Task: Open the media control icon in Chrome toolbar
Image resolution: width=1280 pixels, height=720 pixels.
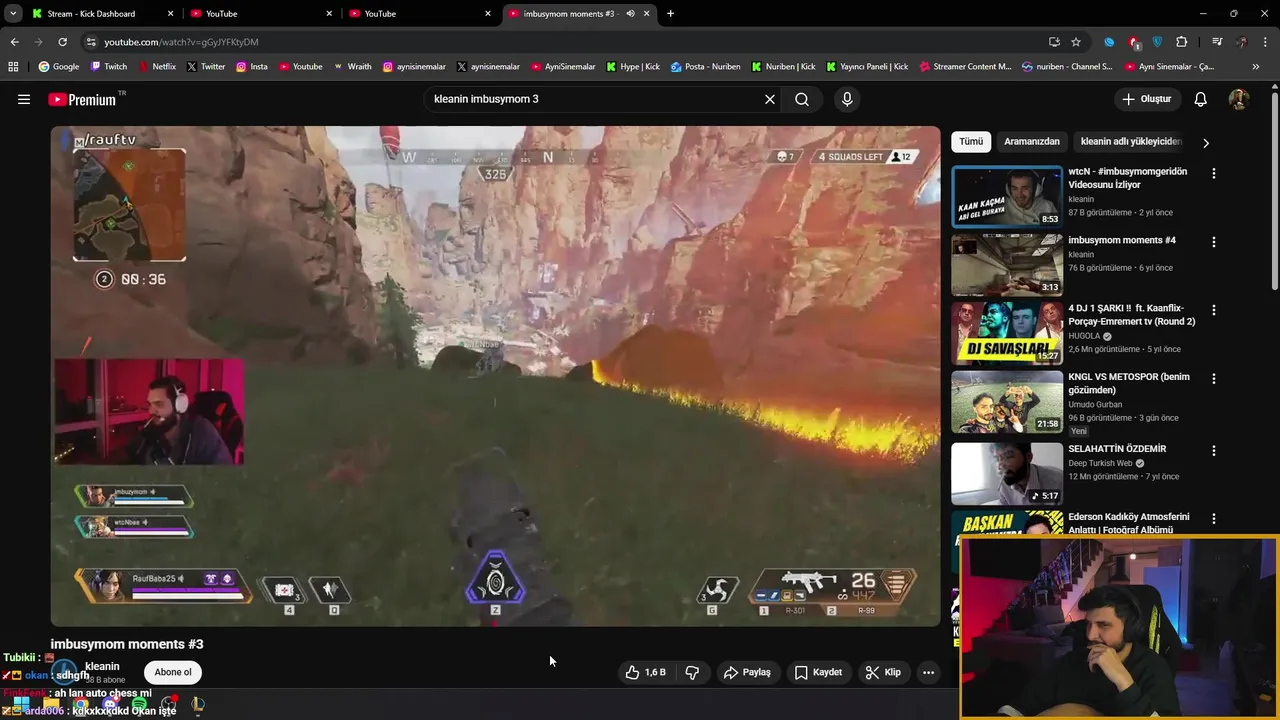Action: (1217, 42)
